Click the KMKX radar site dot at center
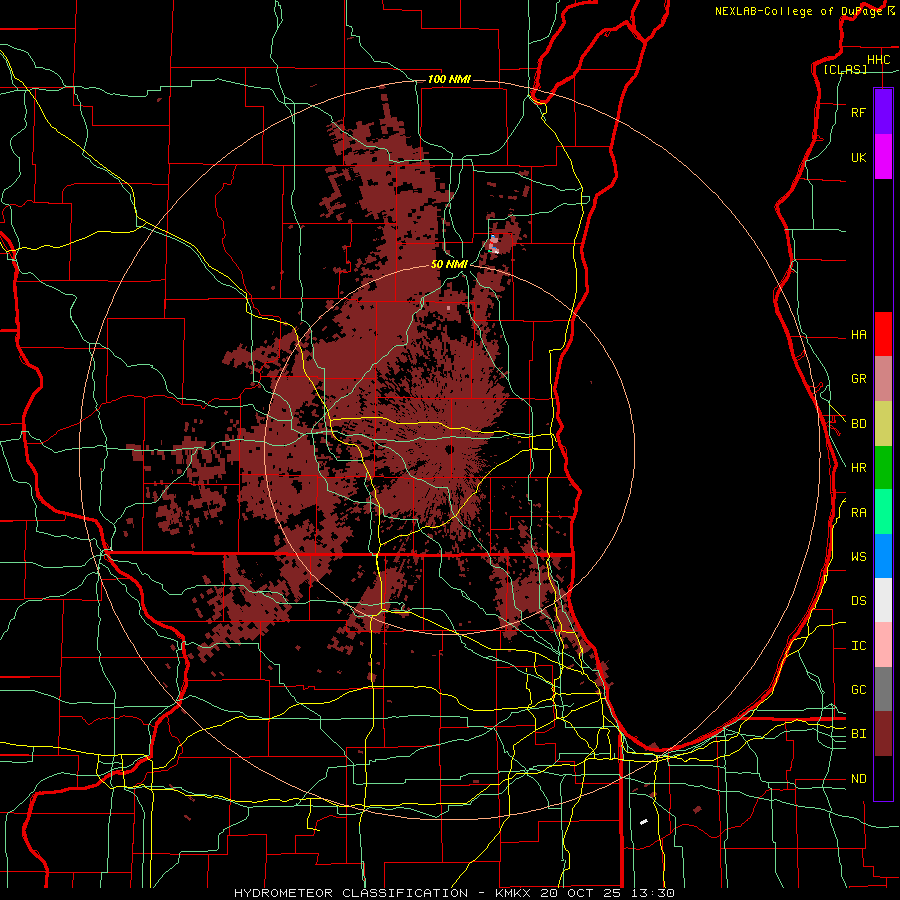This screenshot has height=900, width=900. tap(449, 449)
